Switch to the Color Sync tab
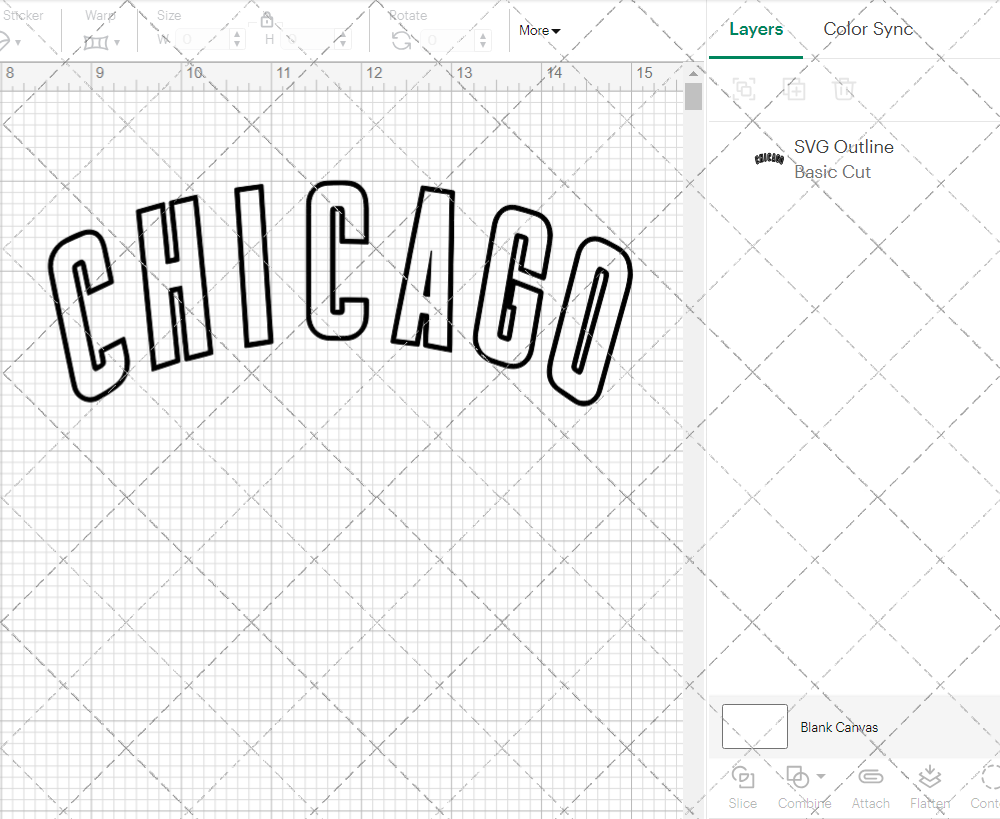The image size is (1000, 819). coord(868,29)
